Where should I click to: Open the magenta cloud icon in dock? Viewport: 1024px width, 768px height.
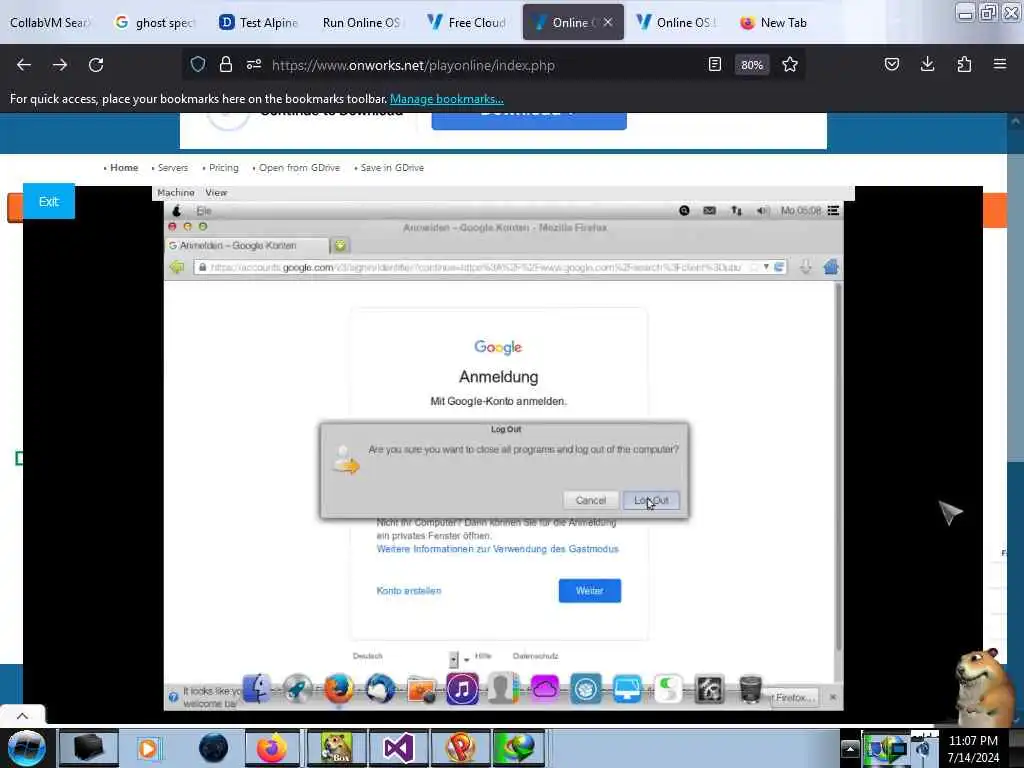coord(545,689)
